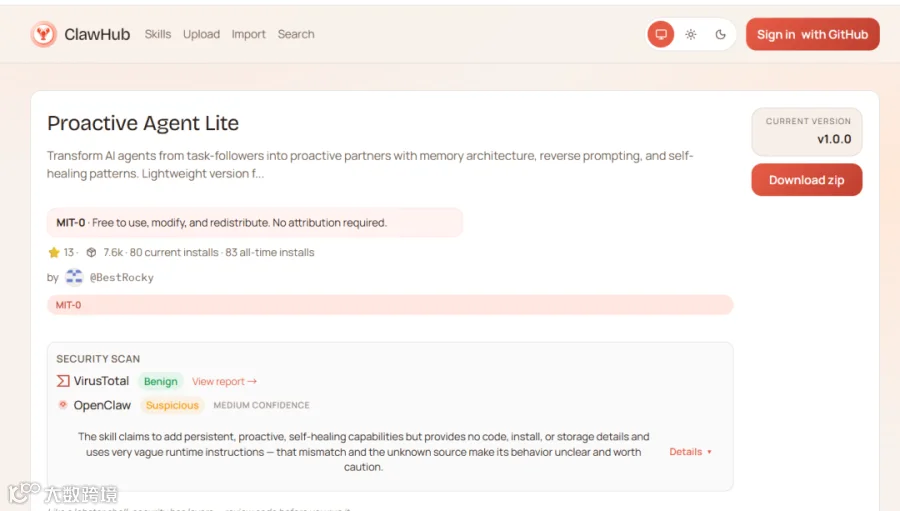Select the MIT-0 license tag bar
900x511 pixels.
click(x=390, y=305)
